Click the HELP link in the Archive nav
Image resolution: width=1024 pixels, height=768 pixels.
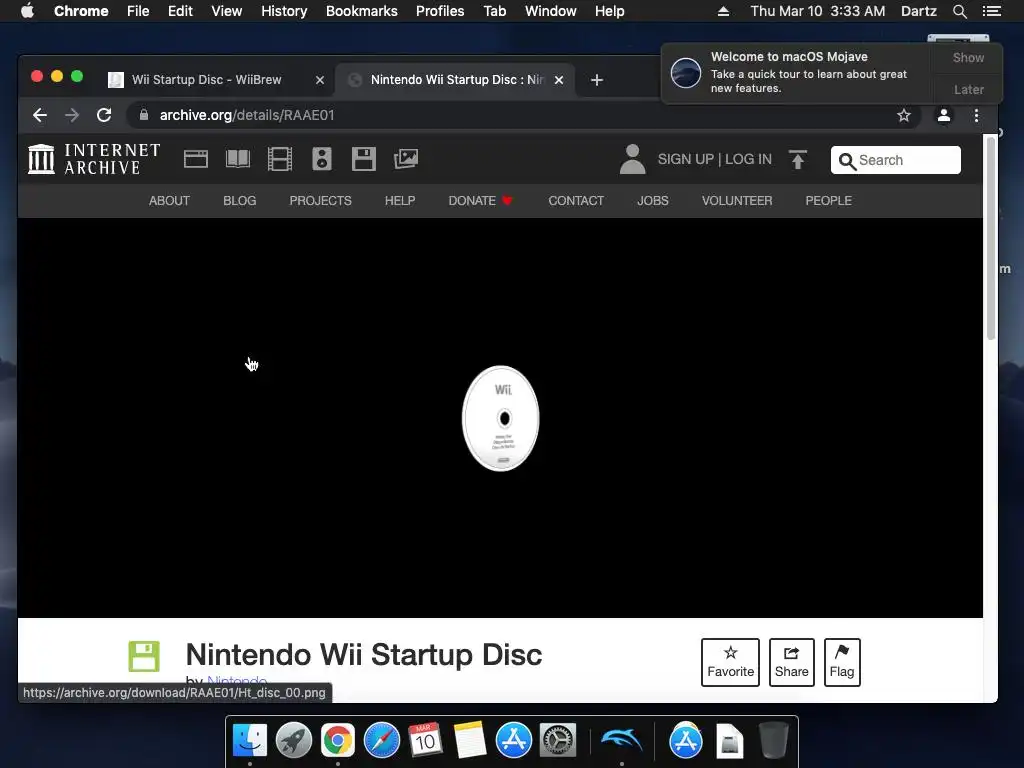[x=400, y=200]
